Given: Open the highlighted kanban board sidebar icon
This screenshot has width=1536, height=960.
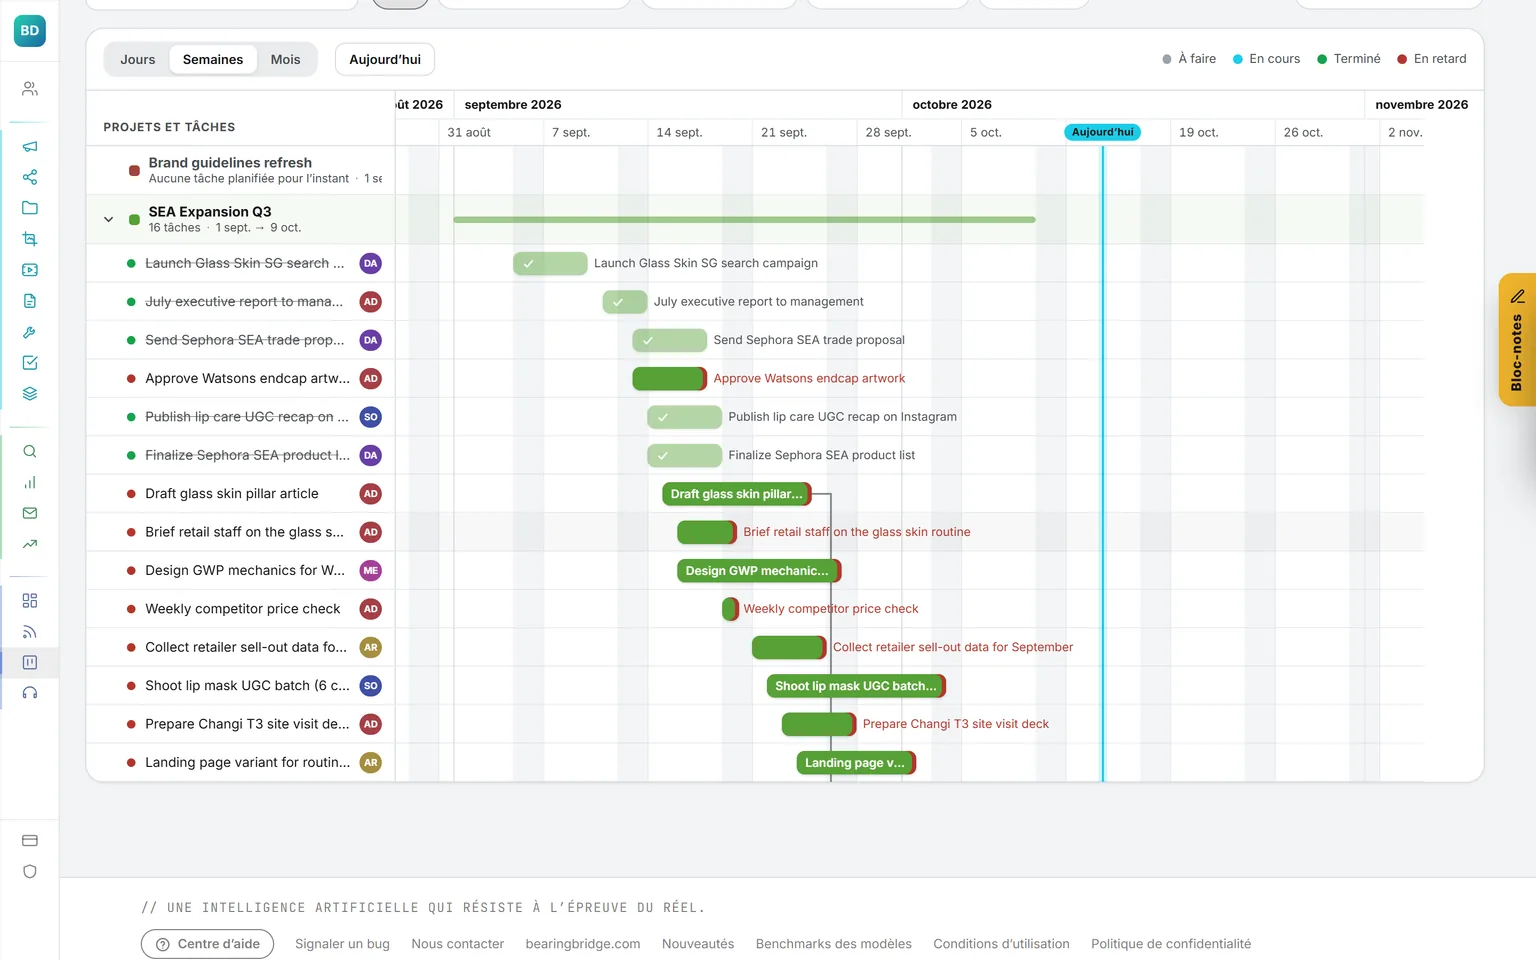Looking at the screenshot, I should [30, 662].
